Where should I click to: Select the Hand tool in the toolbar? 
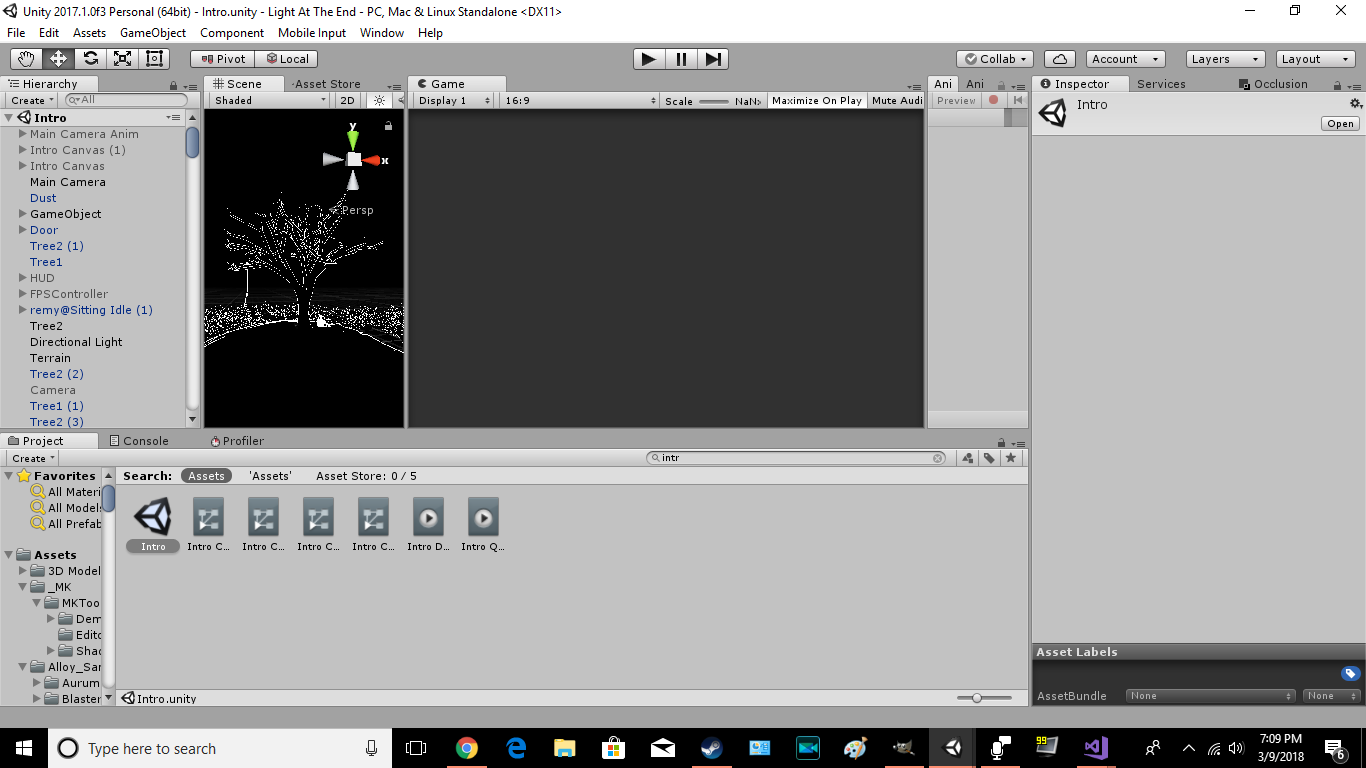(x=24, y=58)
